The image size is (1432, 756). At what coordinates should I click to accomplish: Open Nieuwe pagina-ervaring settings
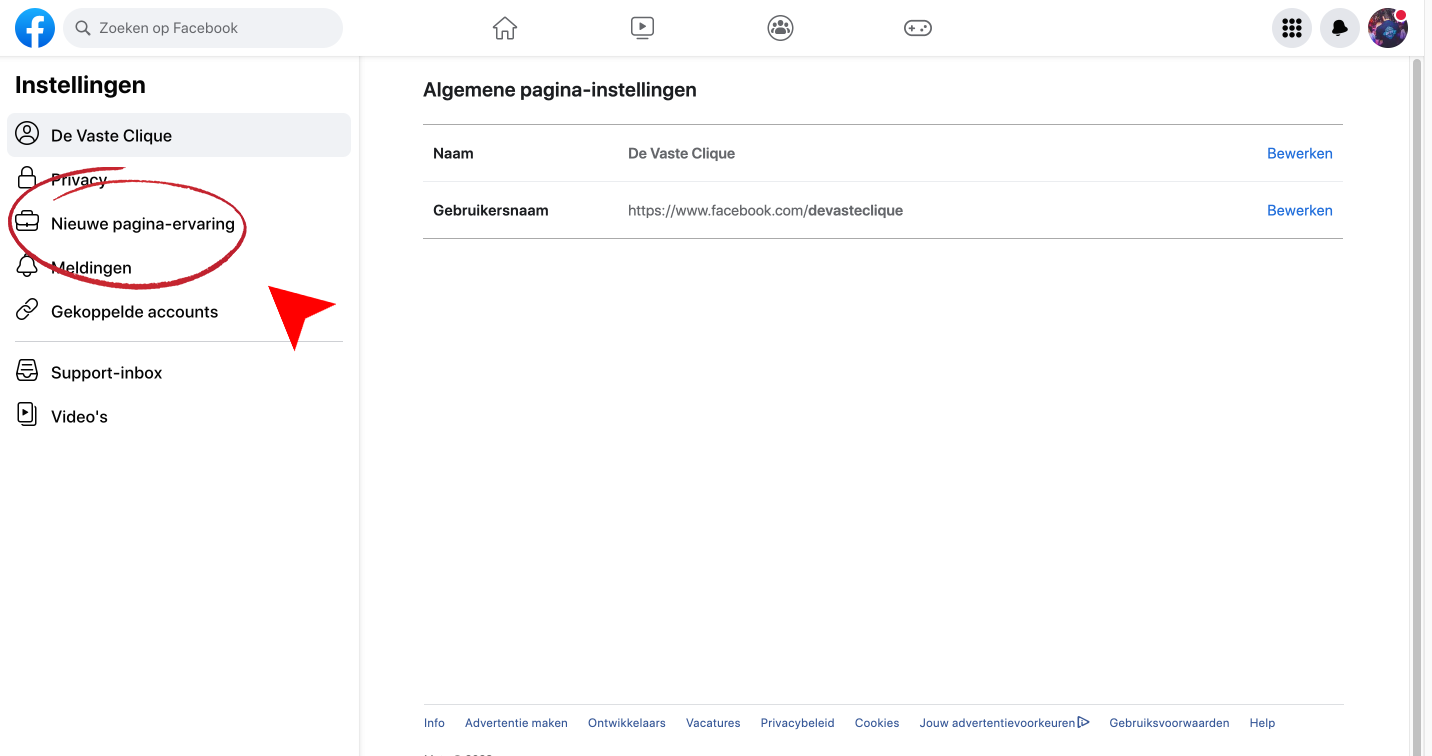[x=179, y=223]
